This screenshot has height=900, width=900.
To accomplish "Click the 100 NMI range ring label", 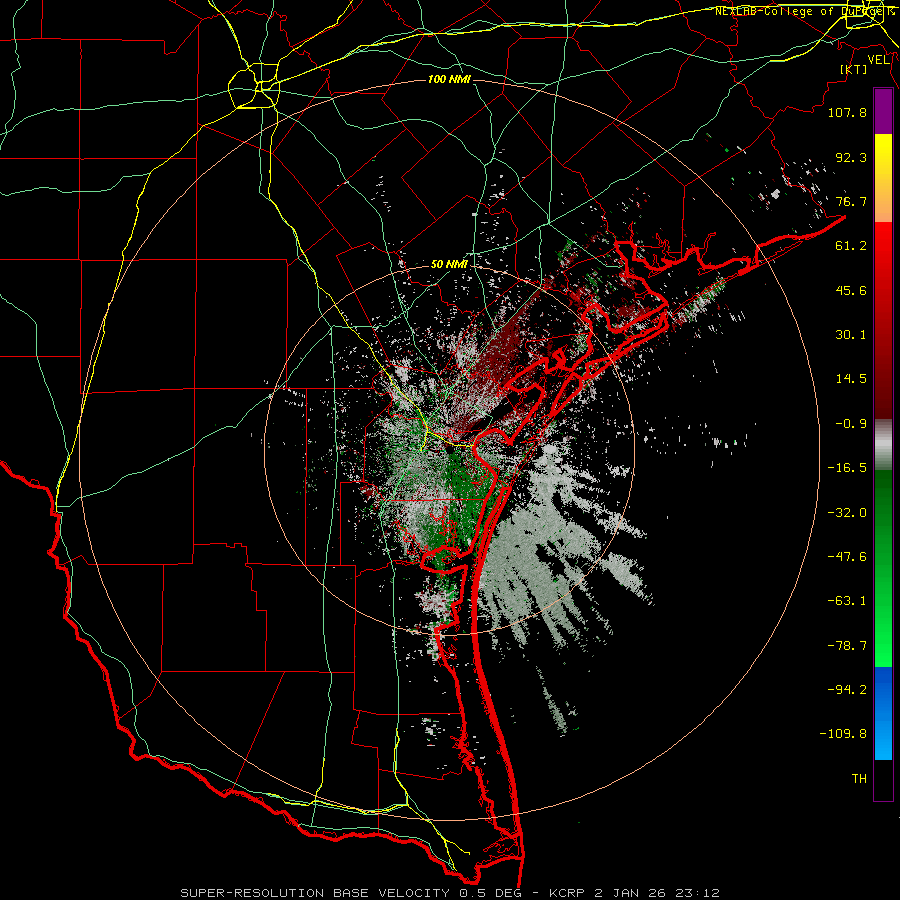I will [x=449, y=79].
